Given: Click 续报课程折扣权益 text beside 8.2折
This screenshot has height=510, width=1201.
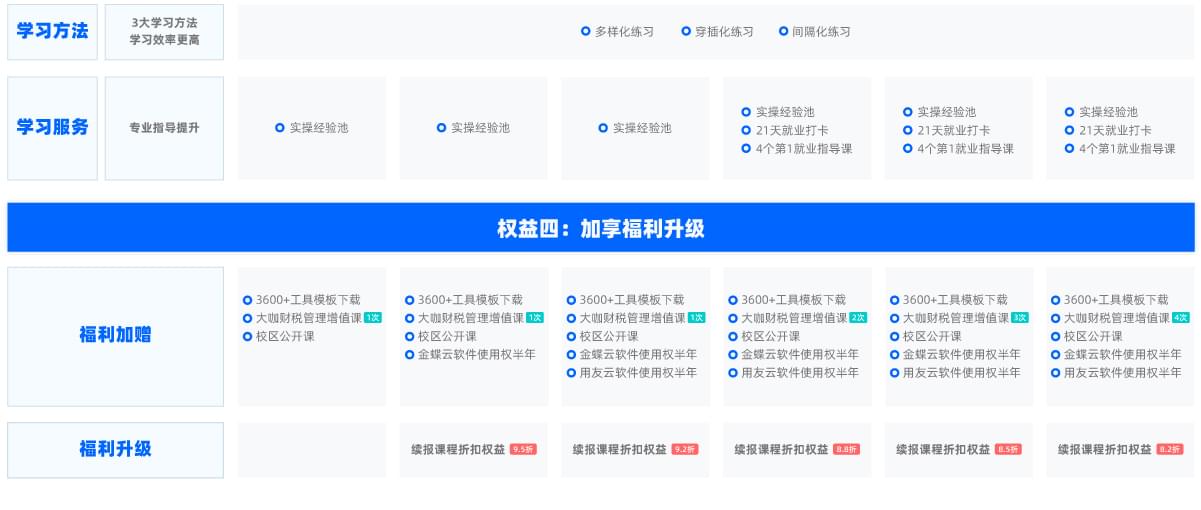Looking at the screenshot, I should [x=1105, y=450].
